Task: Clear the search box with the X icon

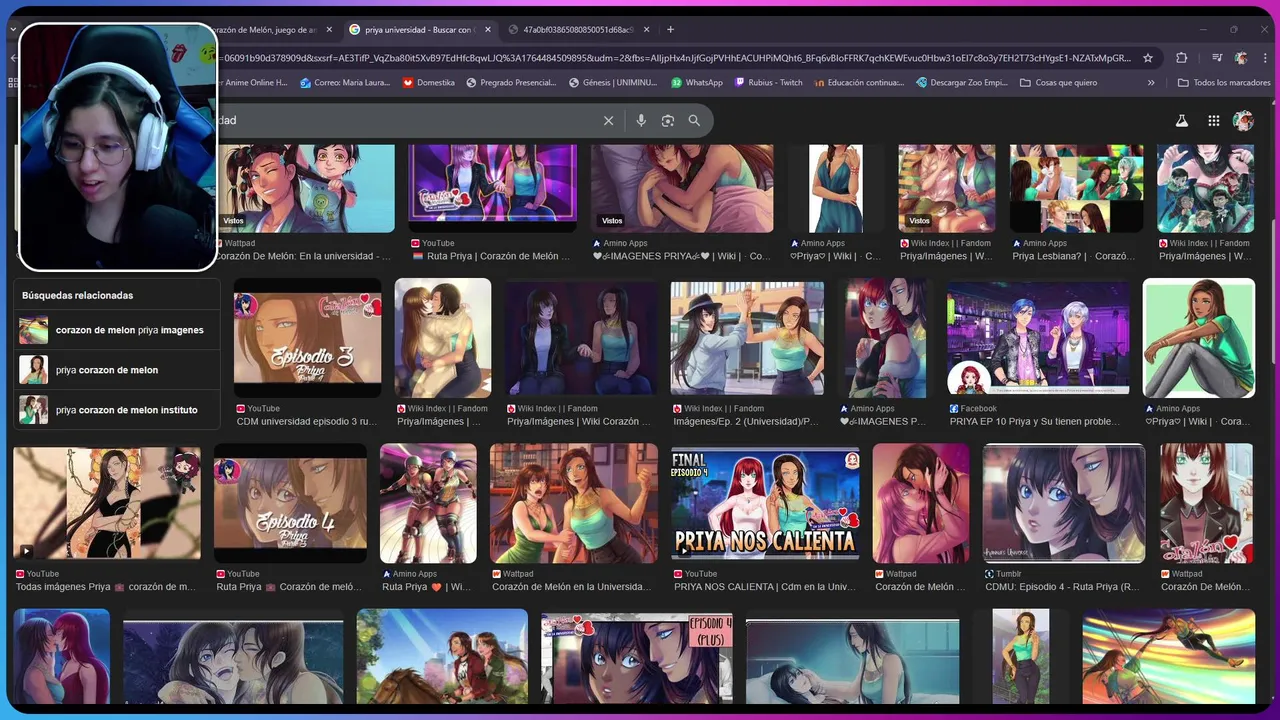Action: coord(608,120)
